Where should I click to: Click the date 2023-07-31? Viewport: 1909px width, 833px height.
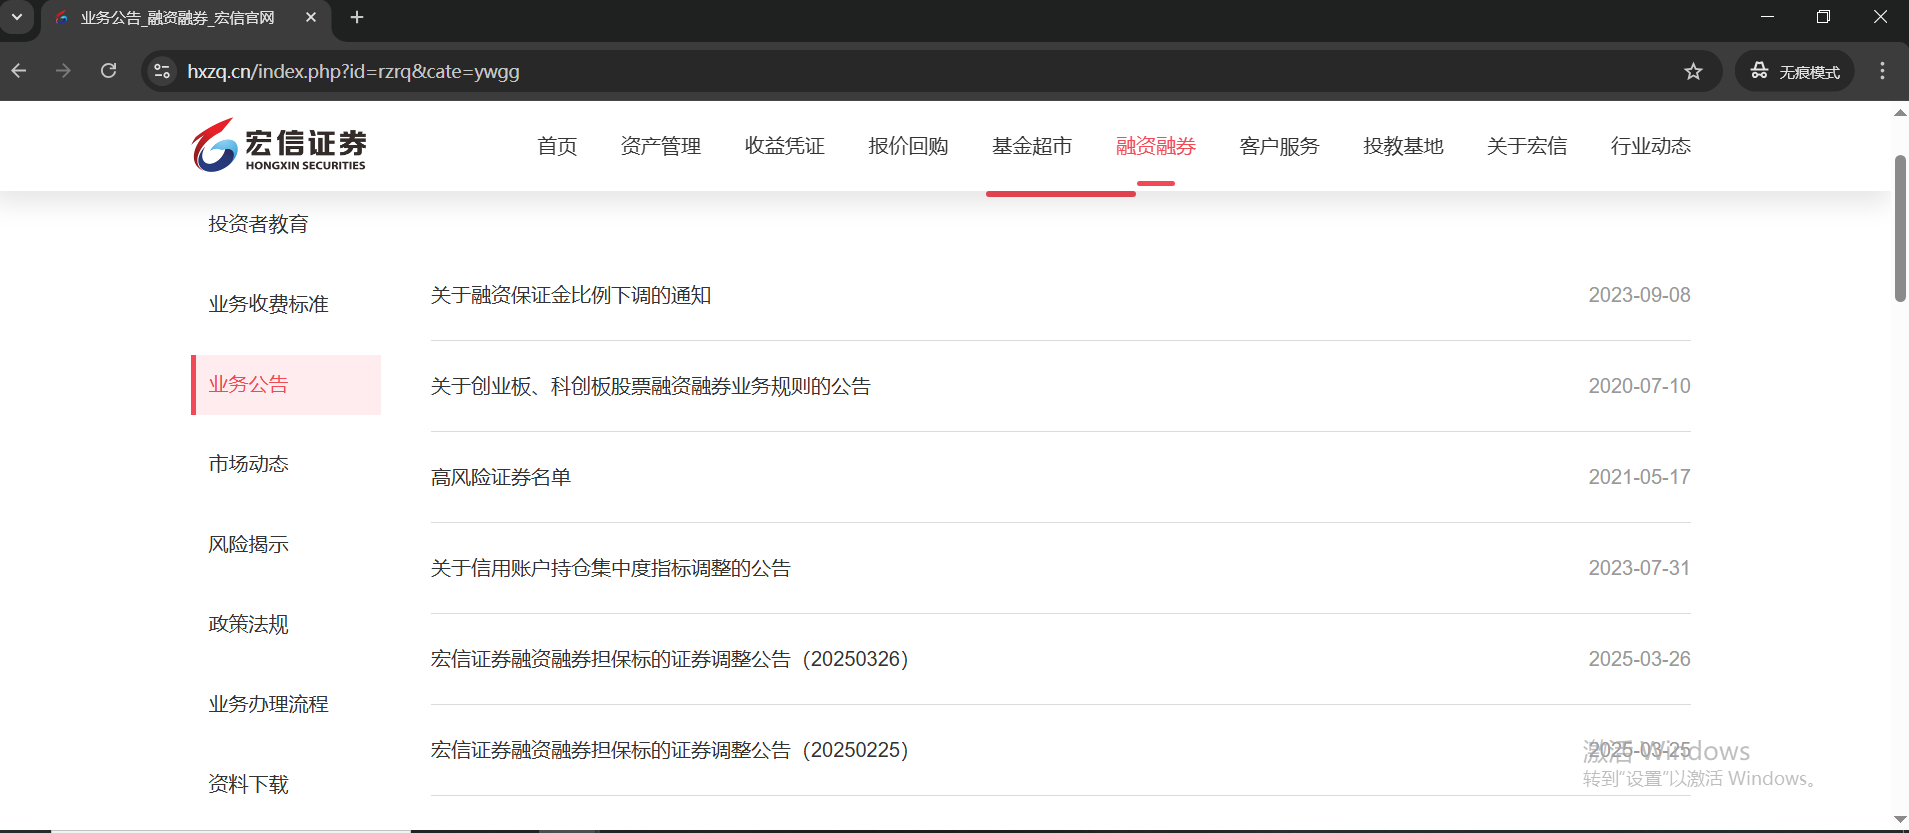[x=1640, y=568]
